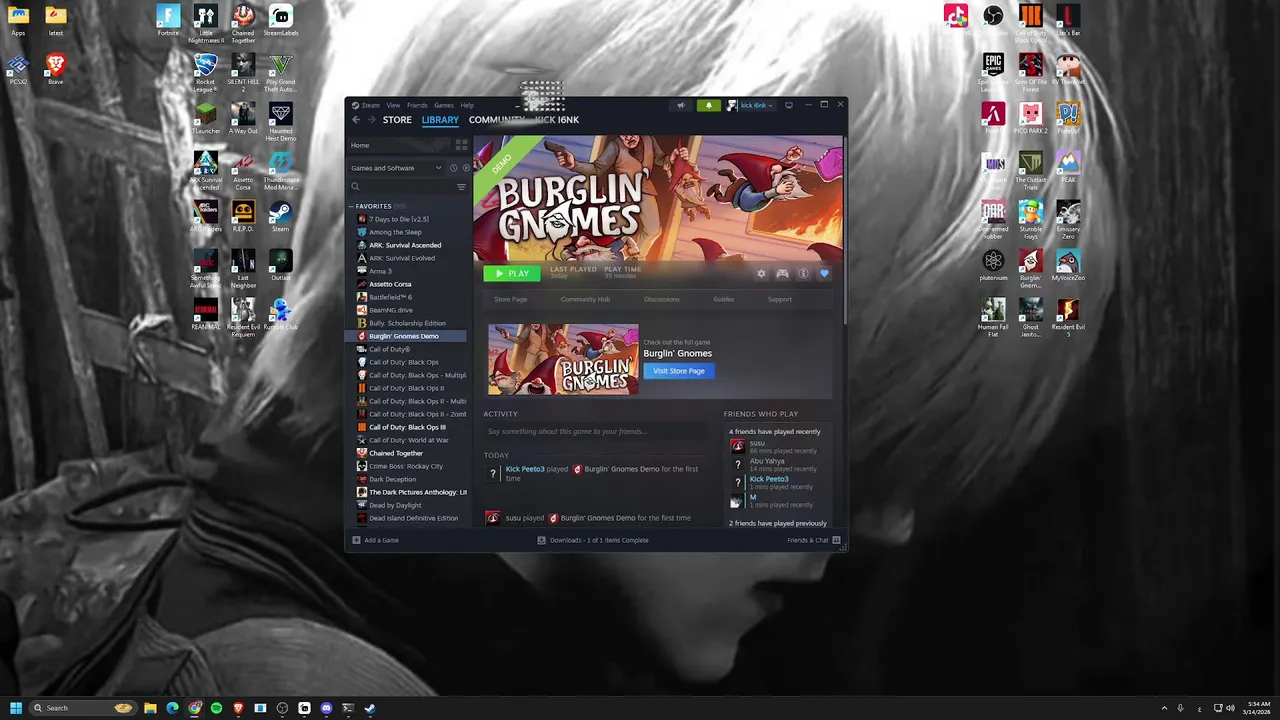1280x720 pixels.
Task: Open PEAK desktop shortcut
Action: tap(1068, 167)
